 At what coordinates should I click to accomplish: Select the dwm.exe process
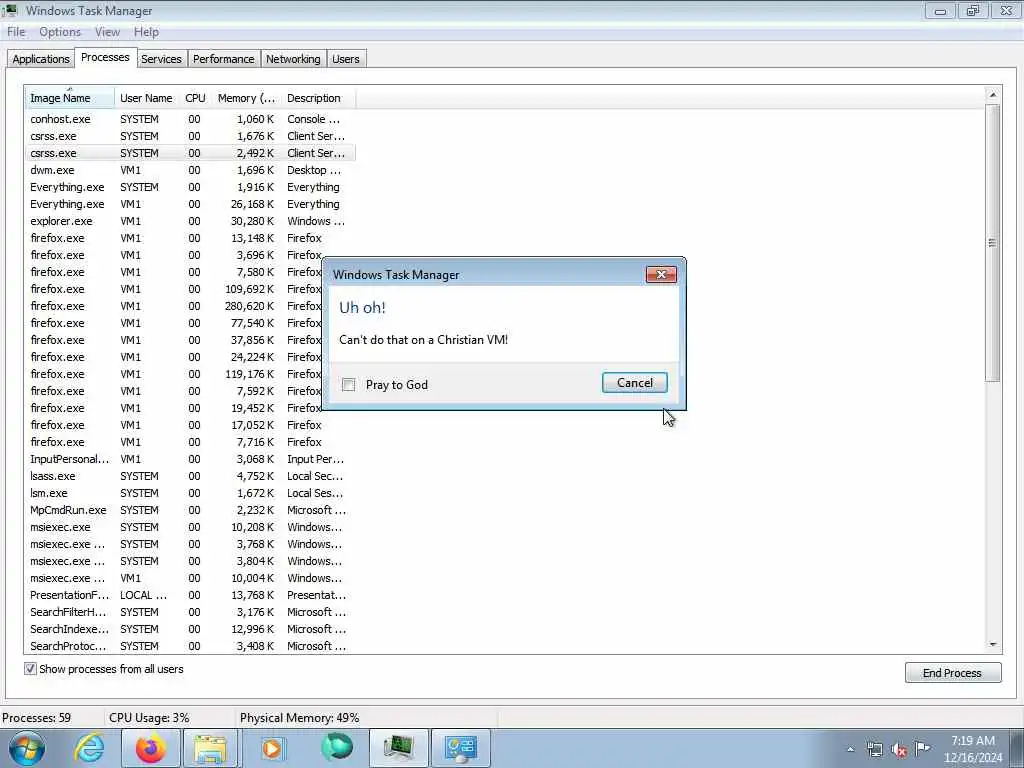[191, 170]
